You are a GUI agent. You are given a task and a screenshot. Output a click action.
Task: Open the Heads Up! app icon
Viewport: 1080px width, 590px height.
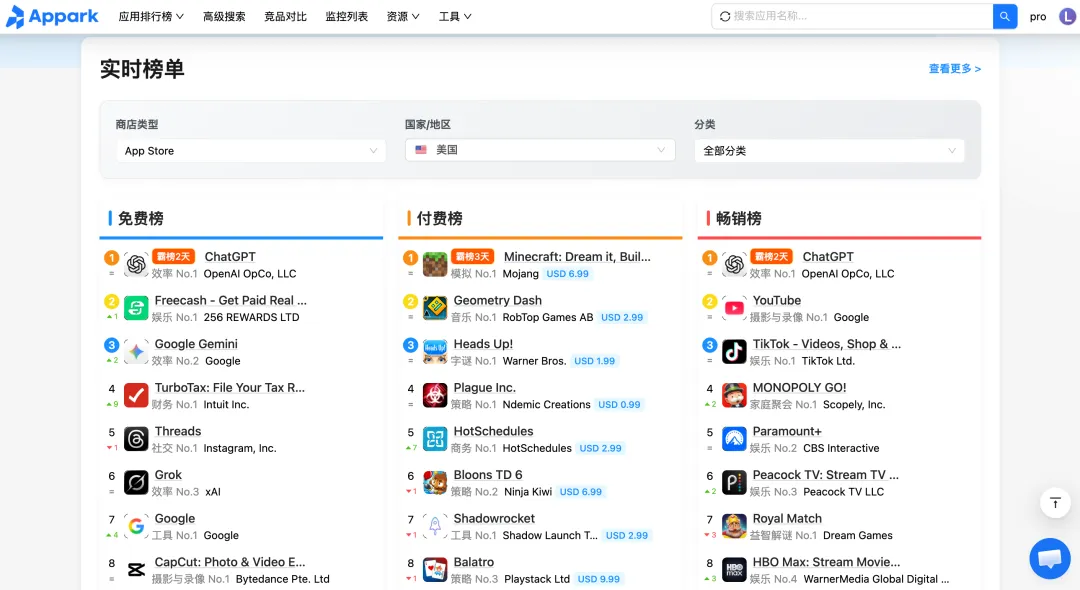(435, 352)
